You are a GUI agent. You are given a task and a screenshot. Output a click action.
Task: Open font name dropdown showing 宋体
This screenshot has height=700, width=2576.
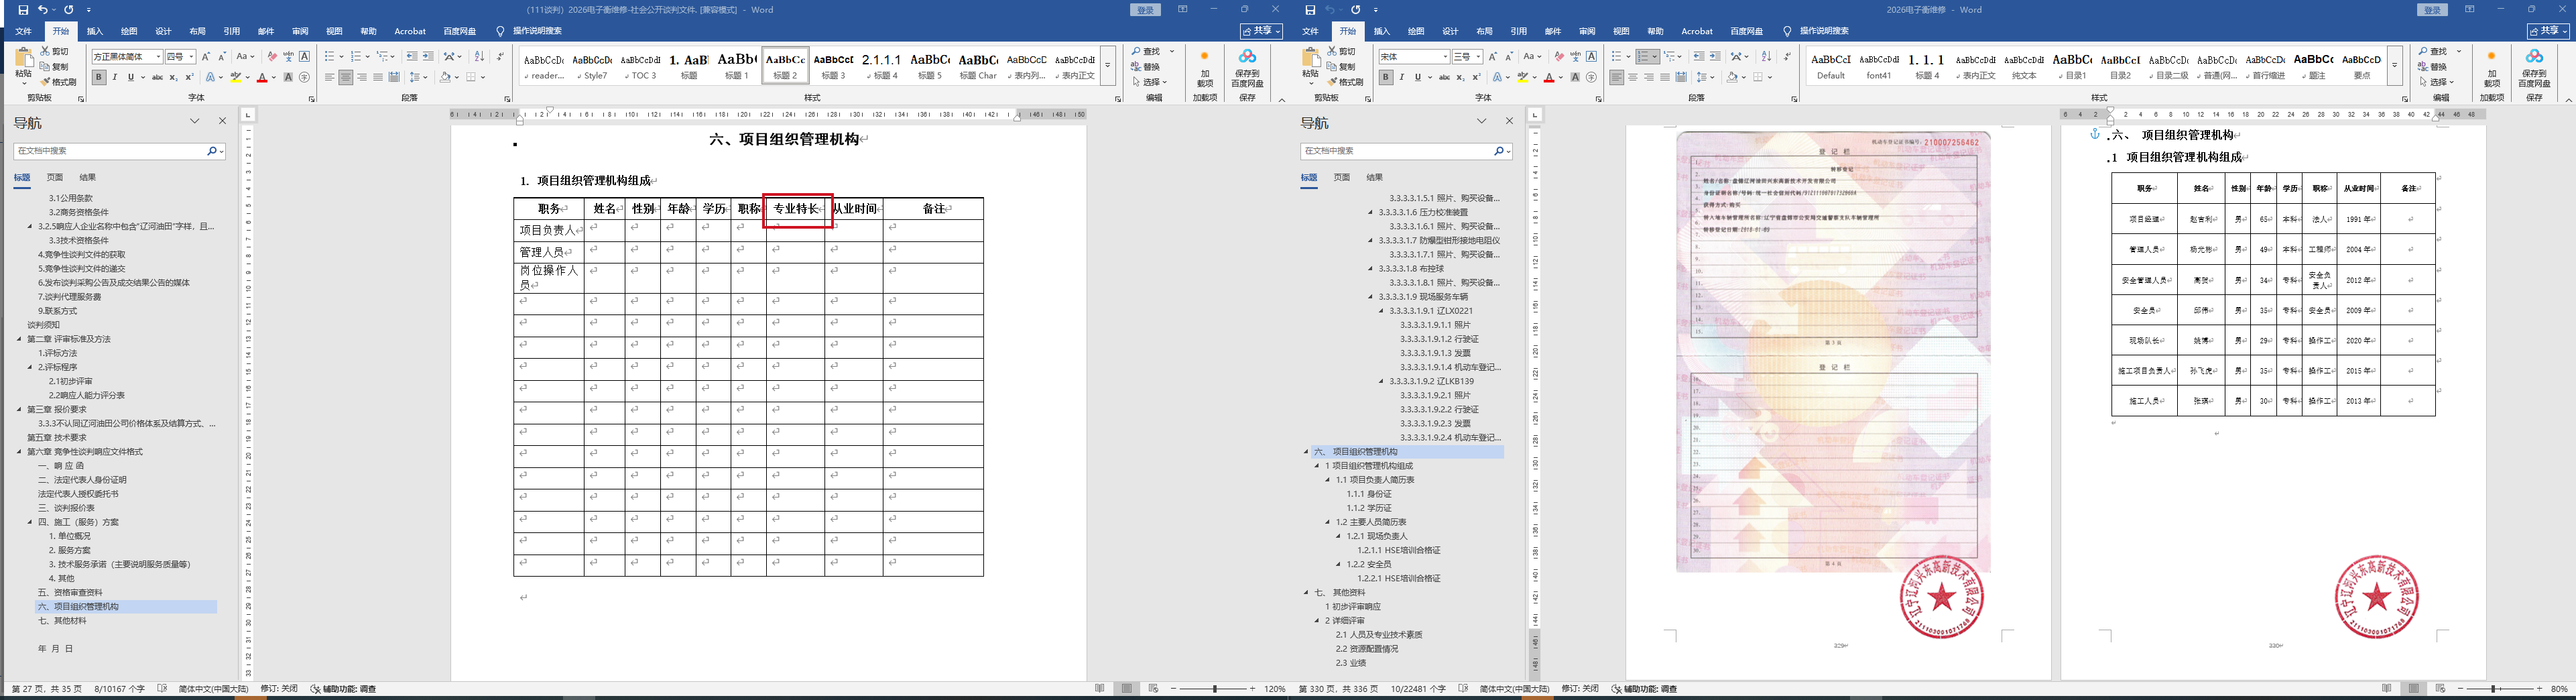click(1445, 57)
